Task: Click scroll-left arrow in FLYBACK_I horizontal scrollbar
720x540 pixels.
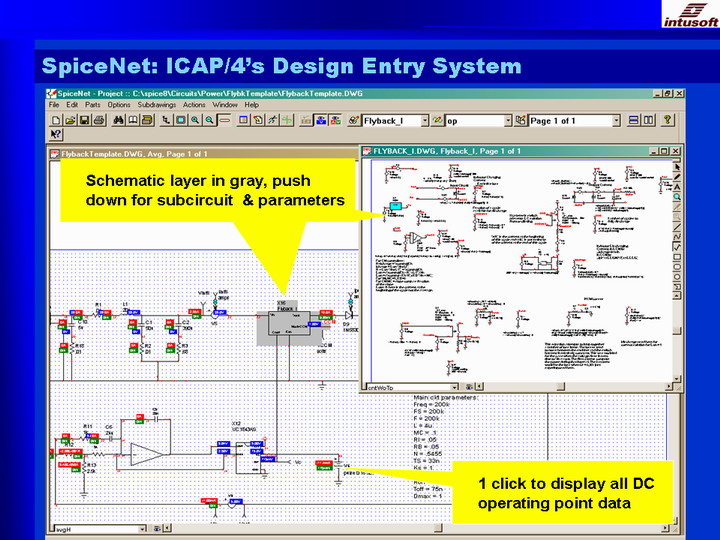Action: (x=479, y=387)
